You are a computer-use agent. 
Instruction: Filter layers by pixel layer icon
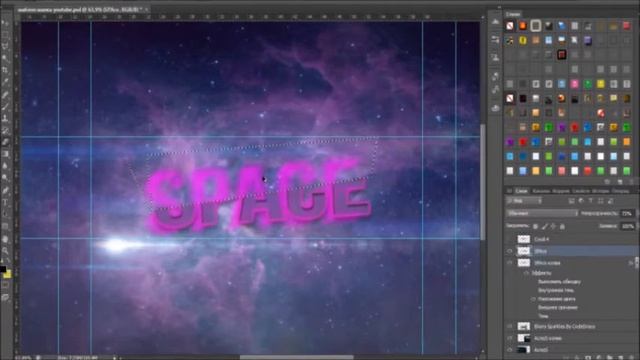tap(571, 201)
